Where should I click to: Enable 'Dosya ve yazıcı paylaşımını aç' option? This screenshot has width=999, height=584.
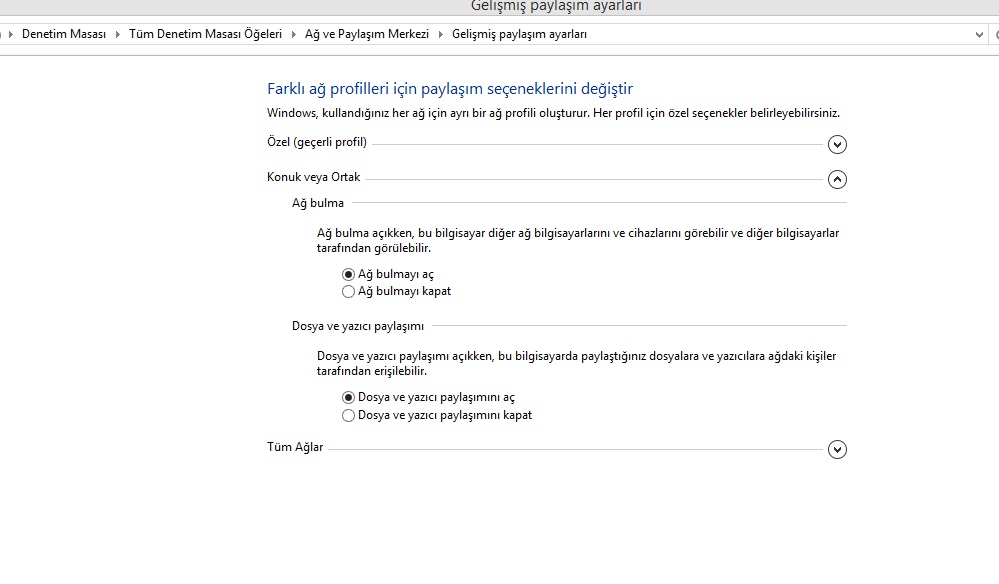tap(348, 397)
